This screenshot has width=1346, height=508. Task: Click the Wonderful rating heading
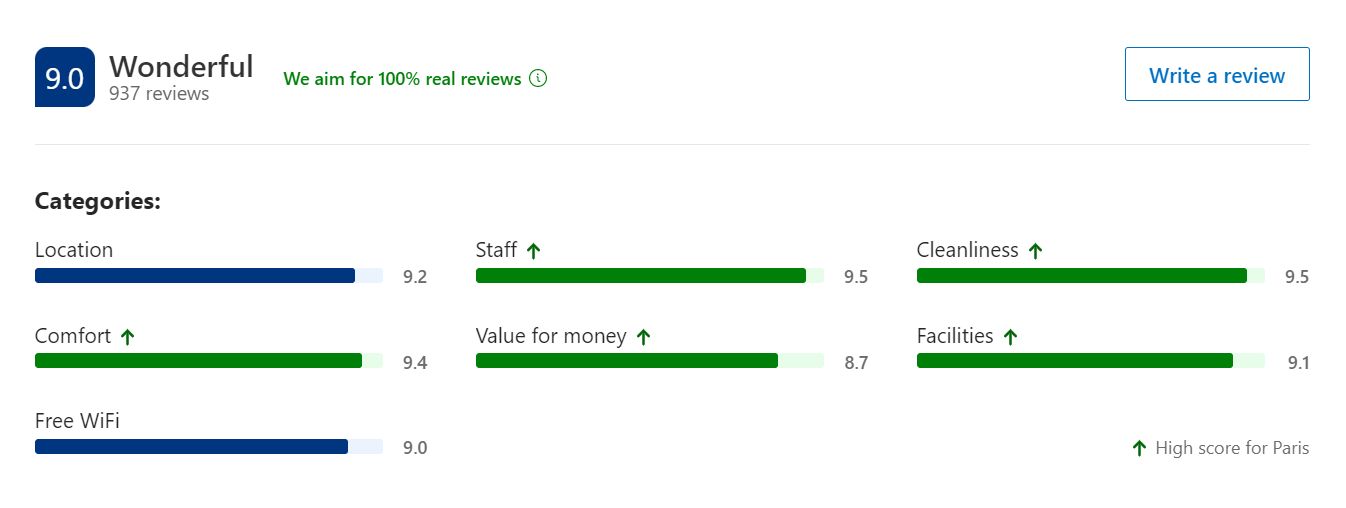point(181,66)
